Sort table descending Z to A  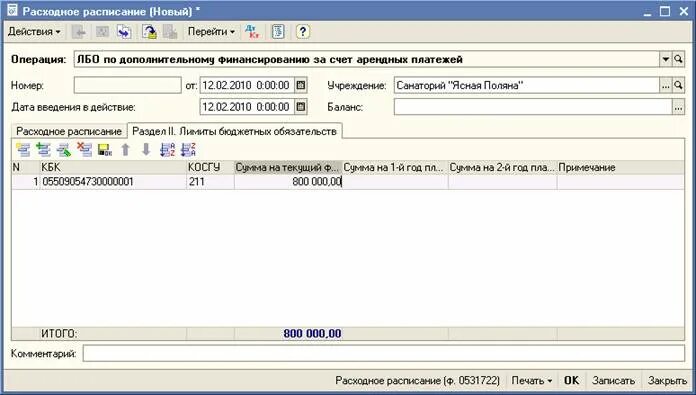click(188, 150)
